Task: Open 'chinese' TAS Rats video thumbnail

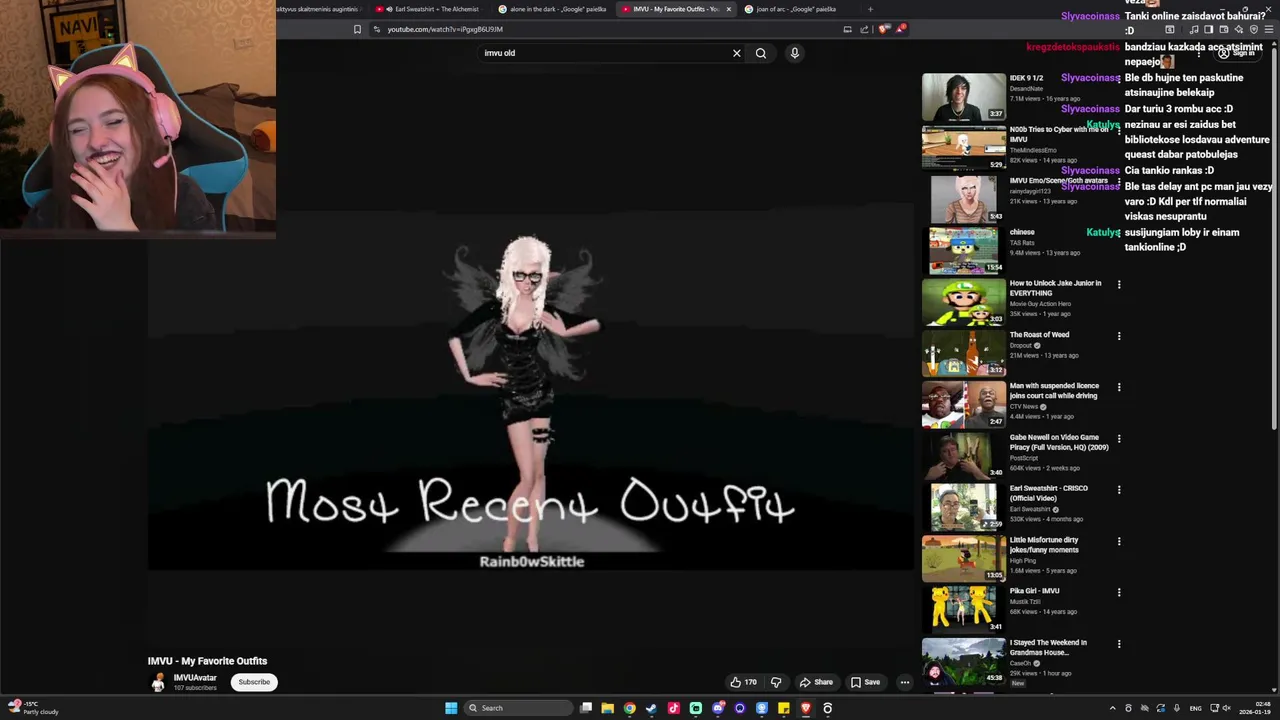Action: point(964,251)
